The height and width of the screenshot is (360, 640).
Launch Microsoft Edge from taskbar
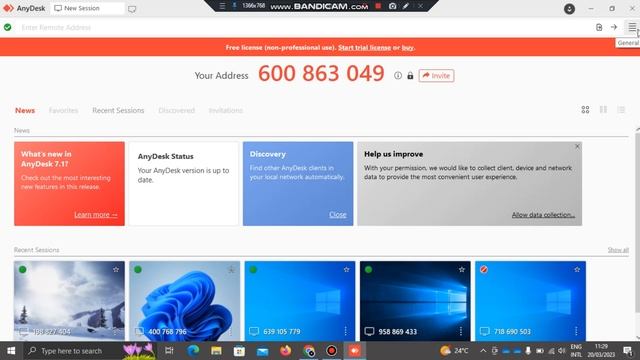click(x=193, y=351)
